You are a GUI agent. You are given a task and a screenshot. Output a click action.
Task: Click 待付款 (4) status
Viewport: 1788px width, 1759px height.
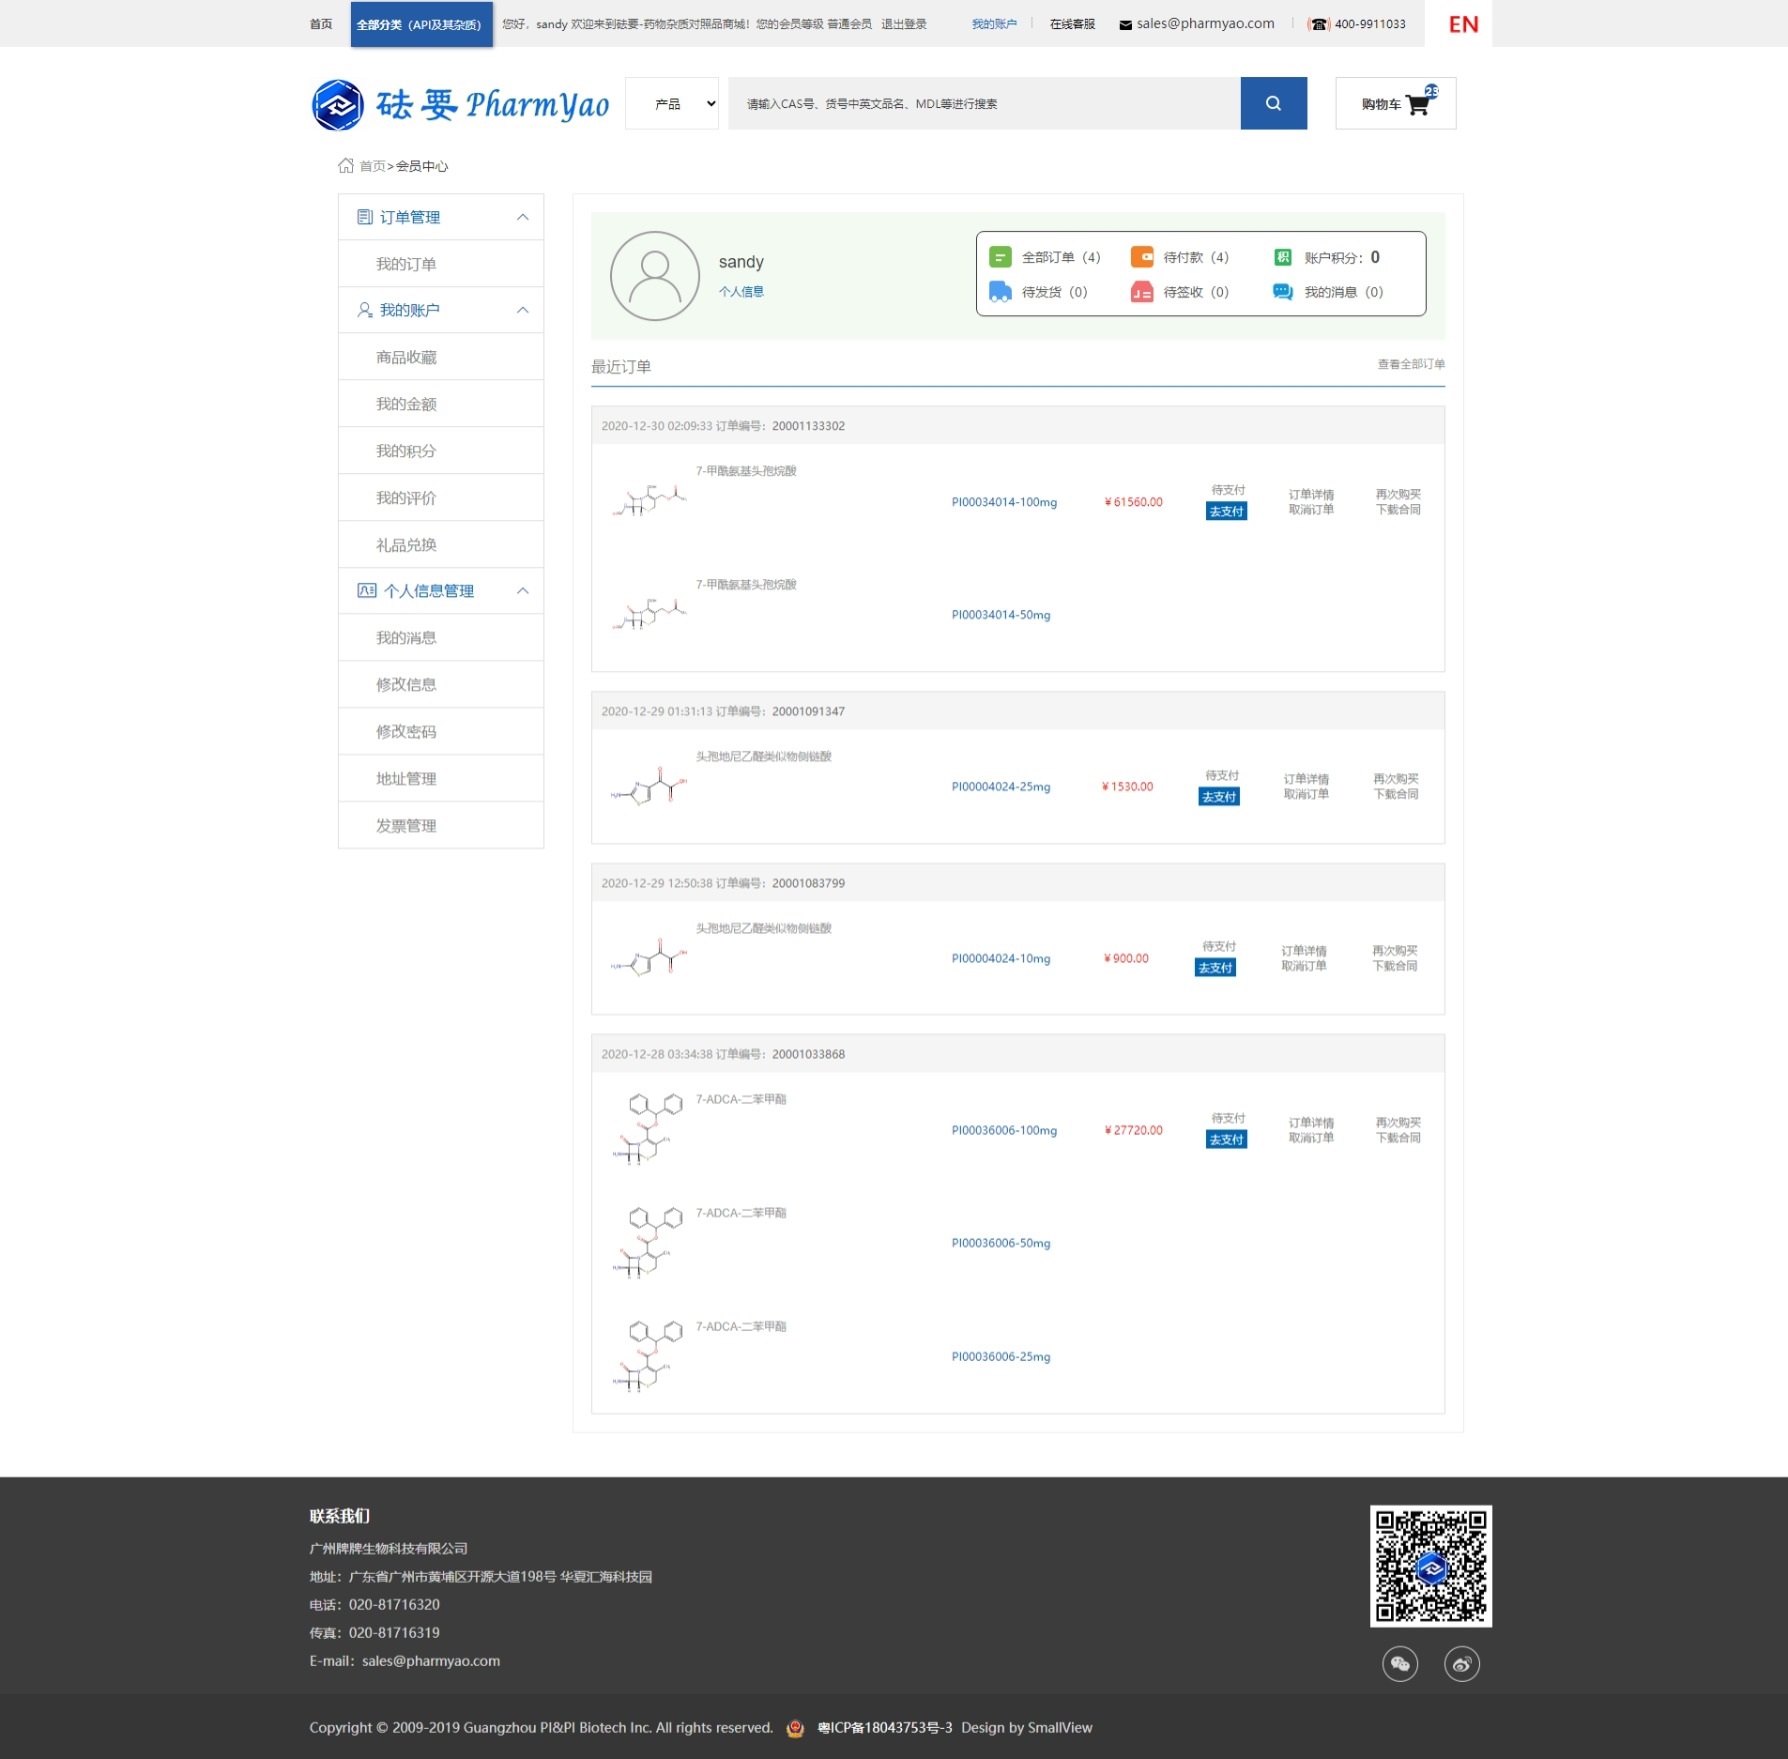click(x=1196, y=257)
